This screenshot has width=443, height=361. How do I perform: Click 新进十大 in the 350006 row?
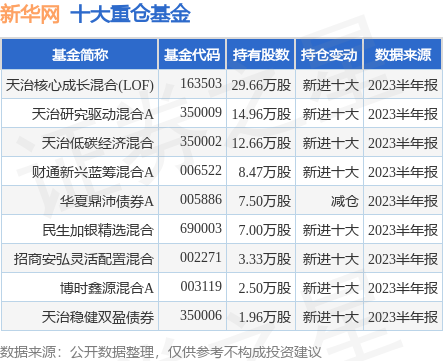pos(331,317)
